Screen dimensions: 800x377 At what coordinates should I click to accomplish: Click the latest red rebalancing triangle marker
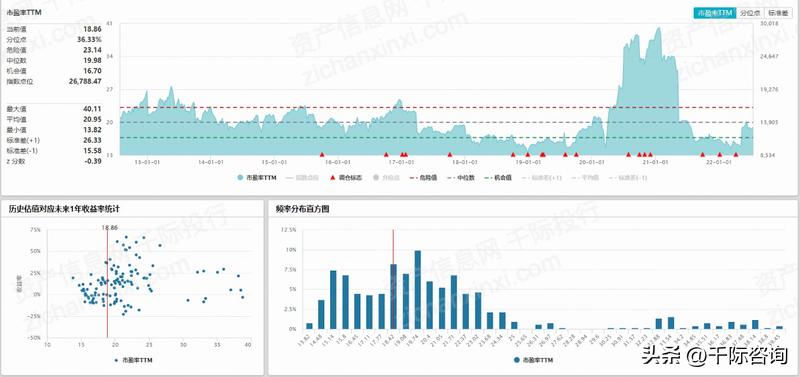[x=736, y=154]
